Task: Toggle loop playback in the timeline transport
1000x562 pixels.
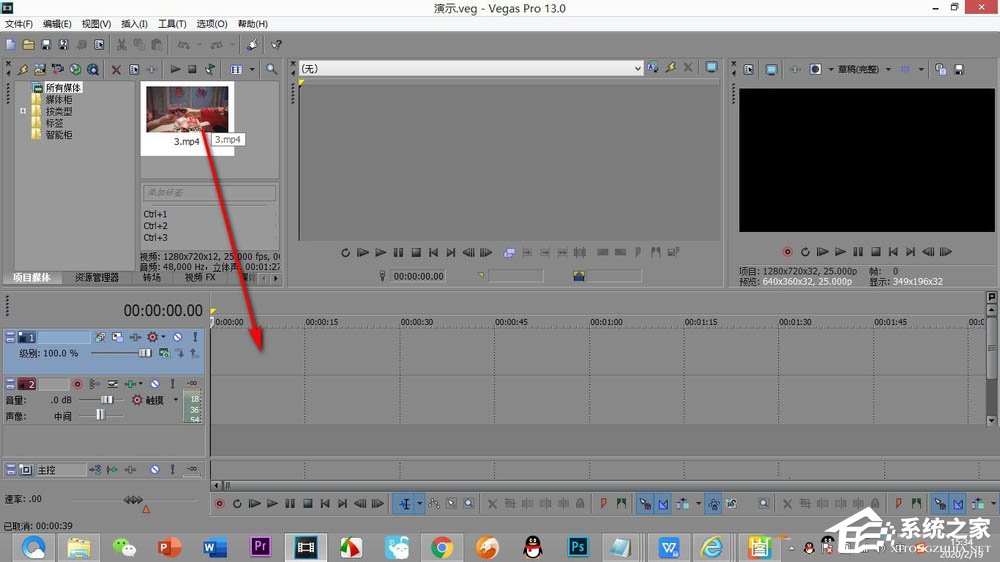Action: [237, 504]
